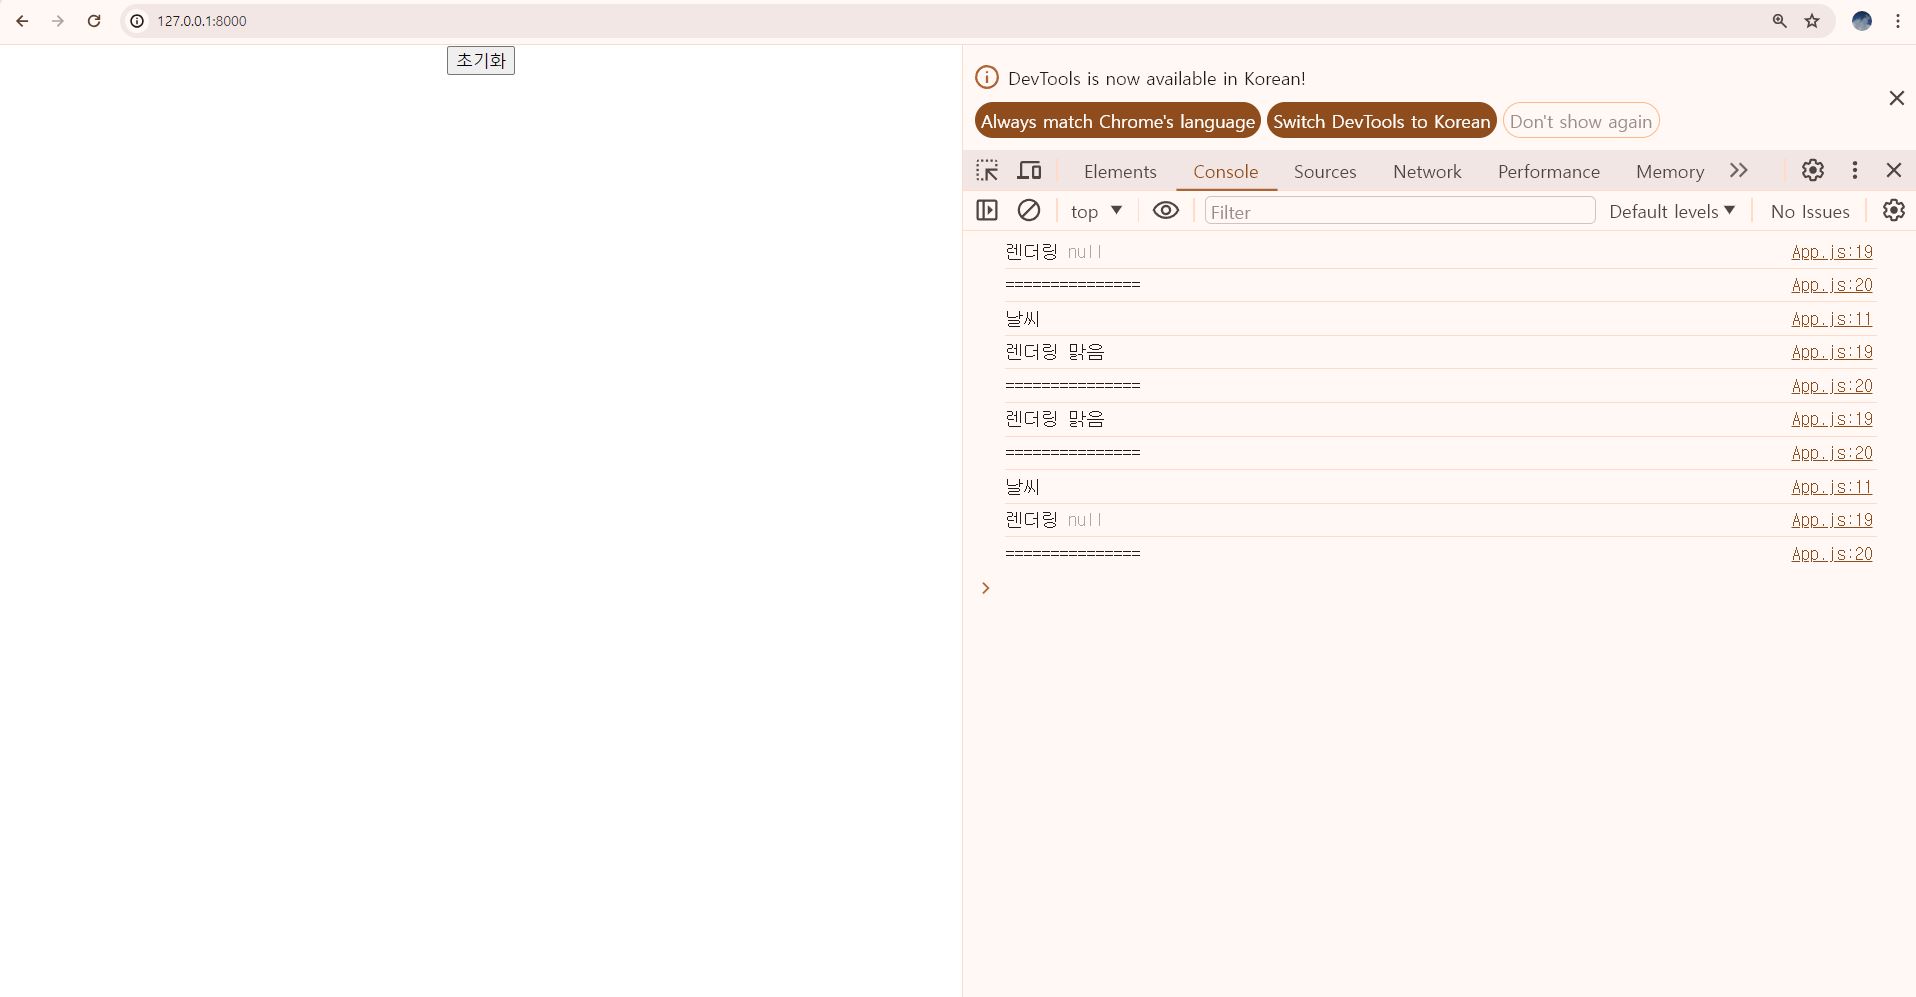Open App.js:19 link on last 렌더링 null row
The width and height of the screenshot is (1916, 997).
tap(1832, 520)
